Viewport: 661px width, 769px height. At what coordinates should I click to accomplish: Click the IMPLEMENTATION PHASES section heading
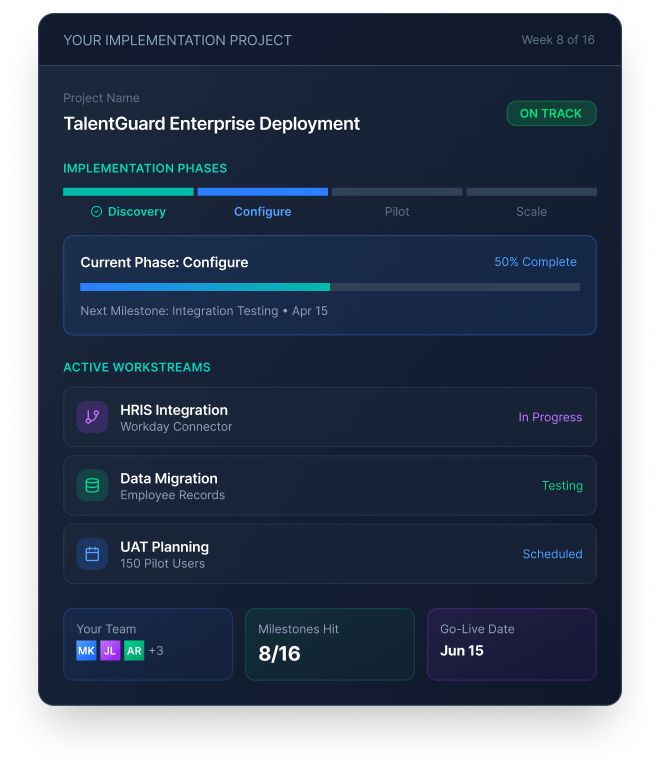click(x=145, y=168)
